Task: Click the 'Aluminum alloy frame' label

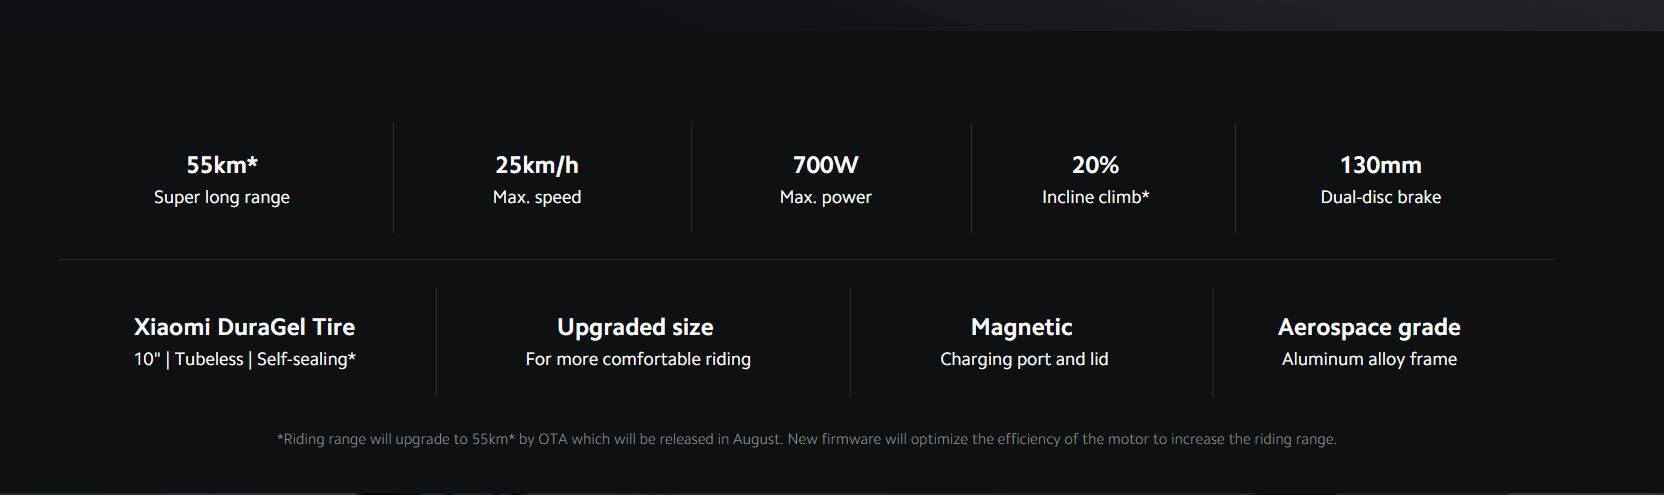Action: click(1369, 359)
